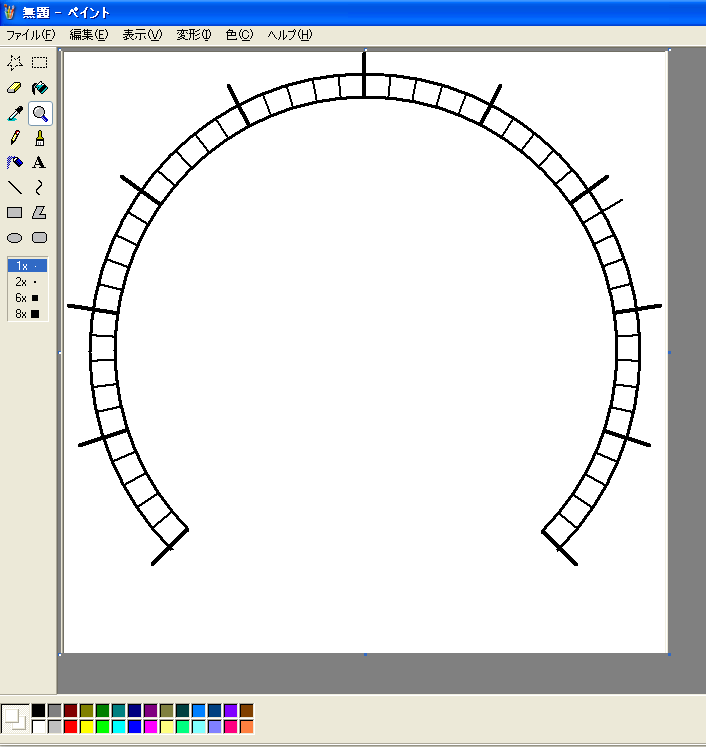
Task: Activate the Airbrush spray tool
Action: coord(15,163)
